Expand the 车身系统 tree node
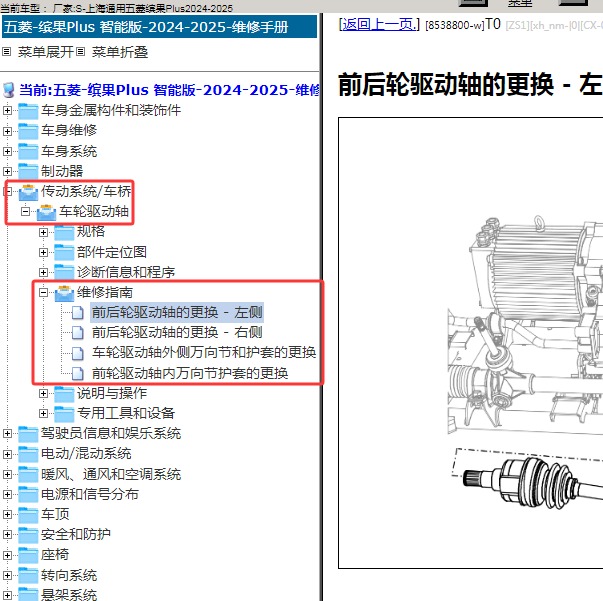Screen dimensions: 603x601 [x=7, y=151]
